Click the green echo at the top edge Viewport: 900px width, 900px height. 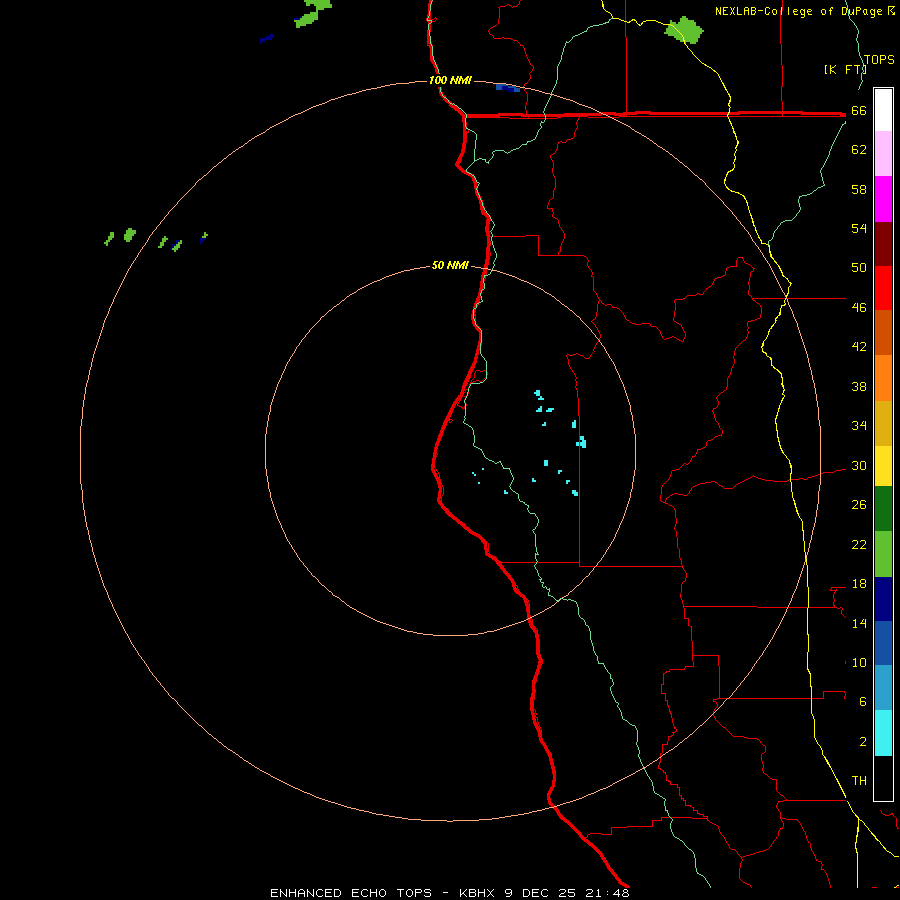(x=313, y=13)
